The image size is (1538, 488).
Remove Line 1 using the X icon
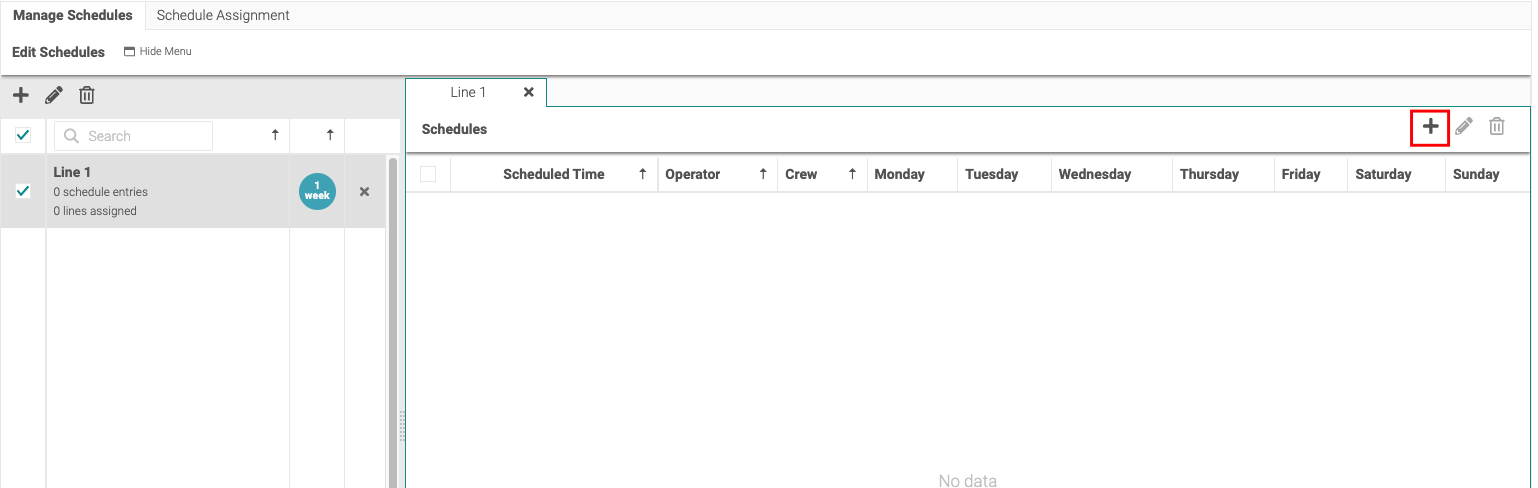(x=364, y=192)
